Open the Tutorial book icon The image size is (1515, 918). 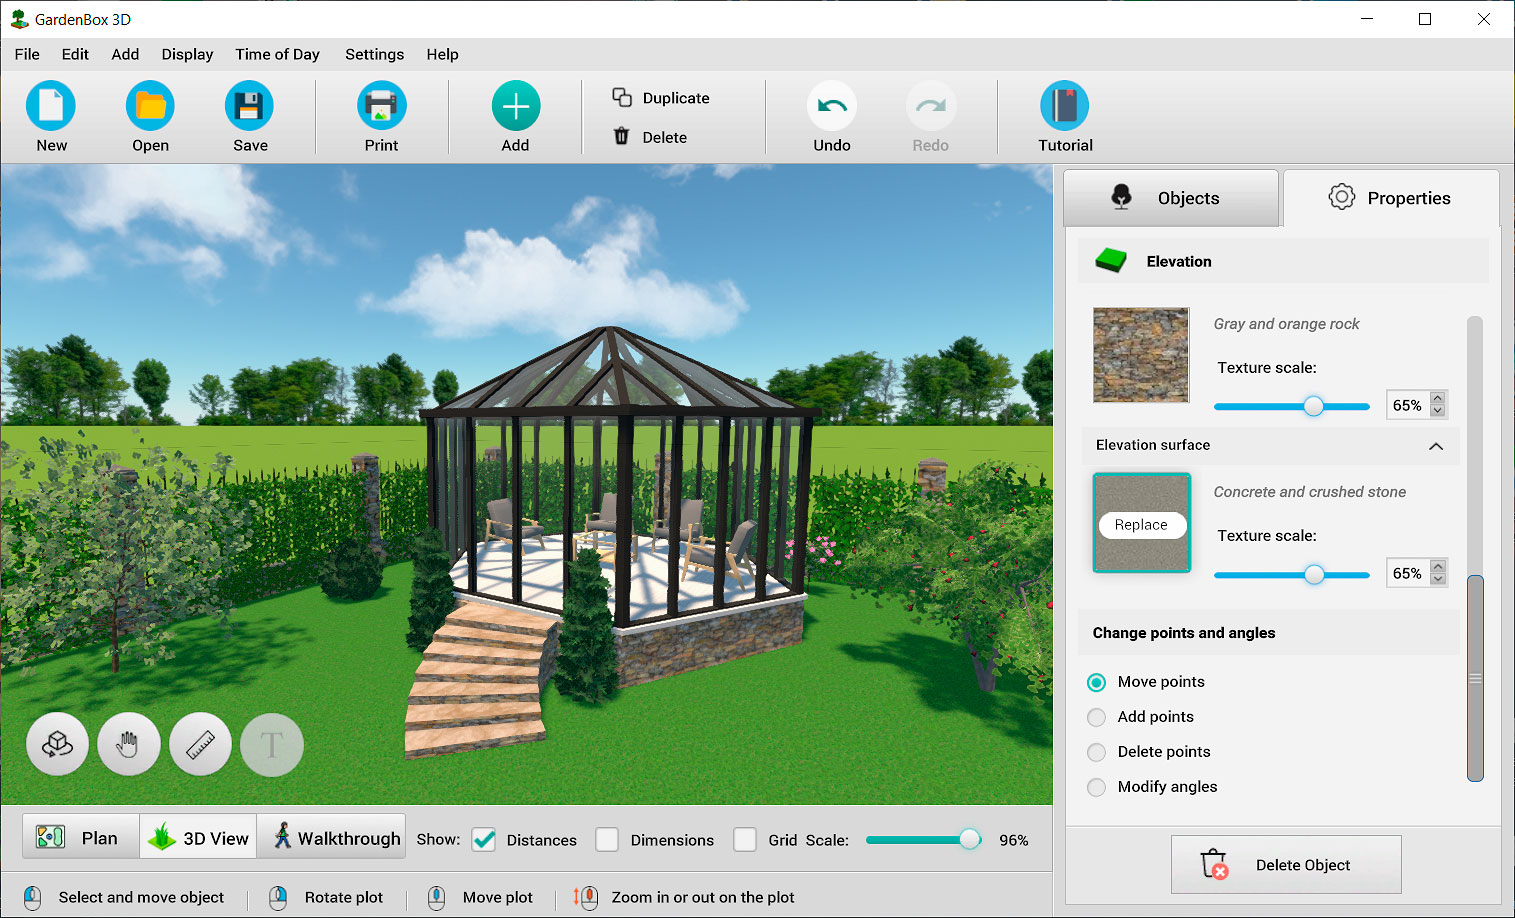coord(1065,106)
